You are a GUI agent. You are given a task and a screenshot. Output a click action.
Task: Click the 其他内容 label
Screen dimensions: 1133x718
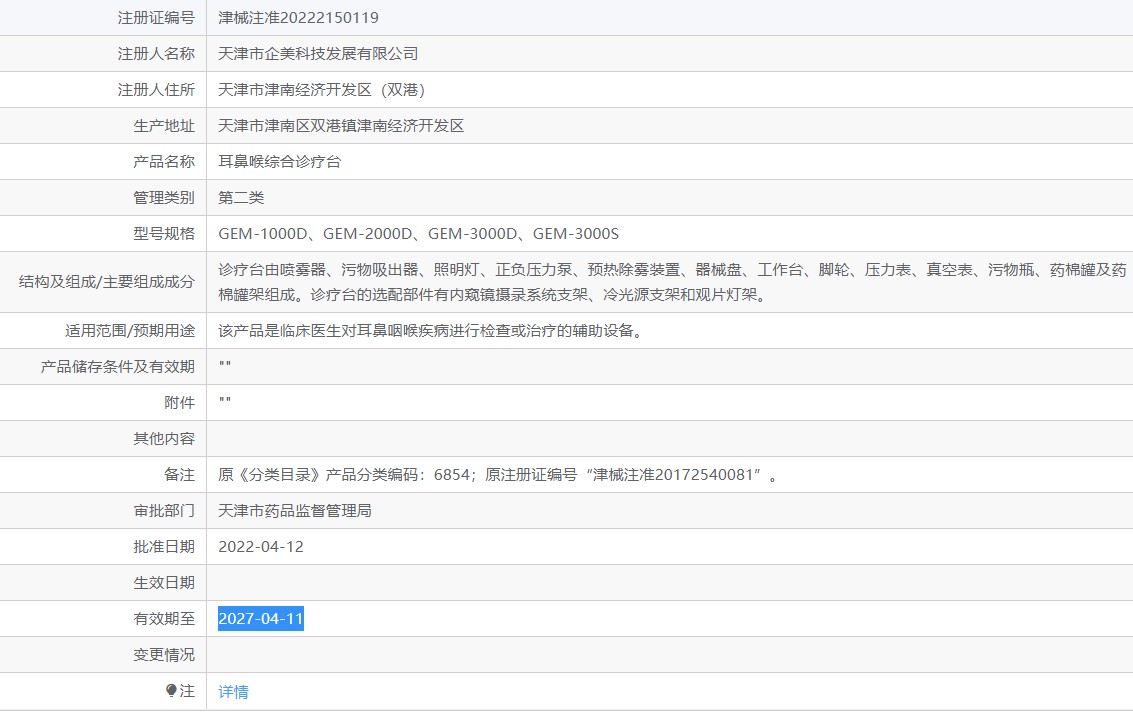[x=164, y=439]
